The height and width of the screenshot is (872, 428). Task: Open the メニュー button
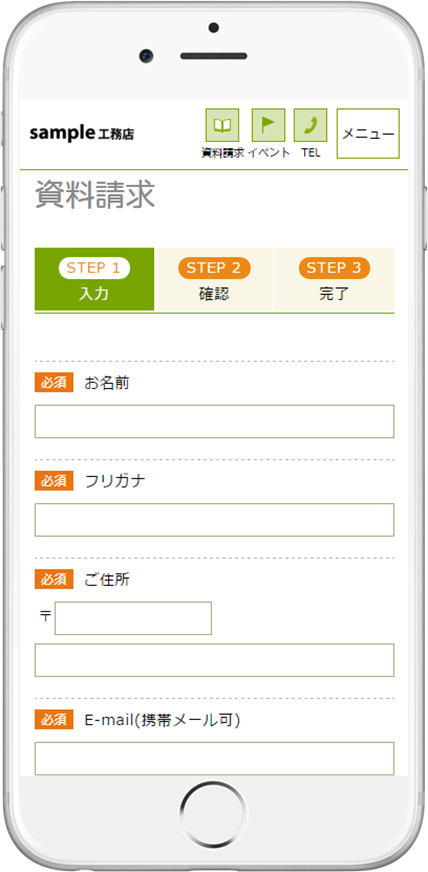tap(368, 133)
